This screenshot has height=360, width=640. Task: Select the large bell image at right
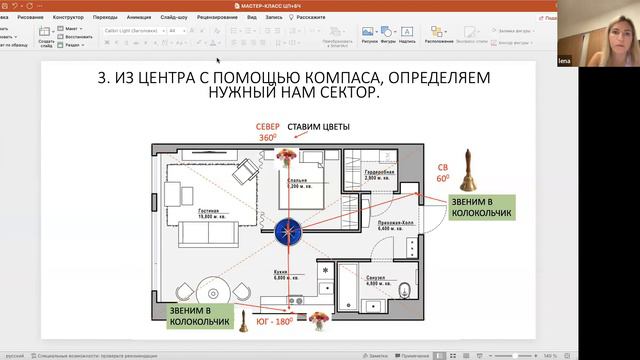(468, 170)
